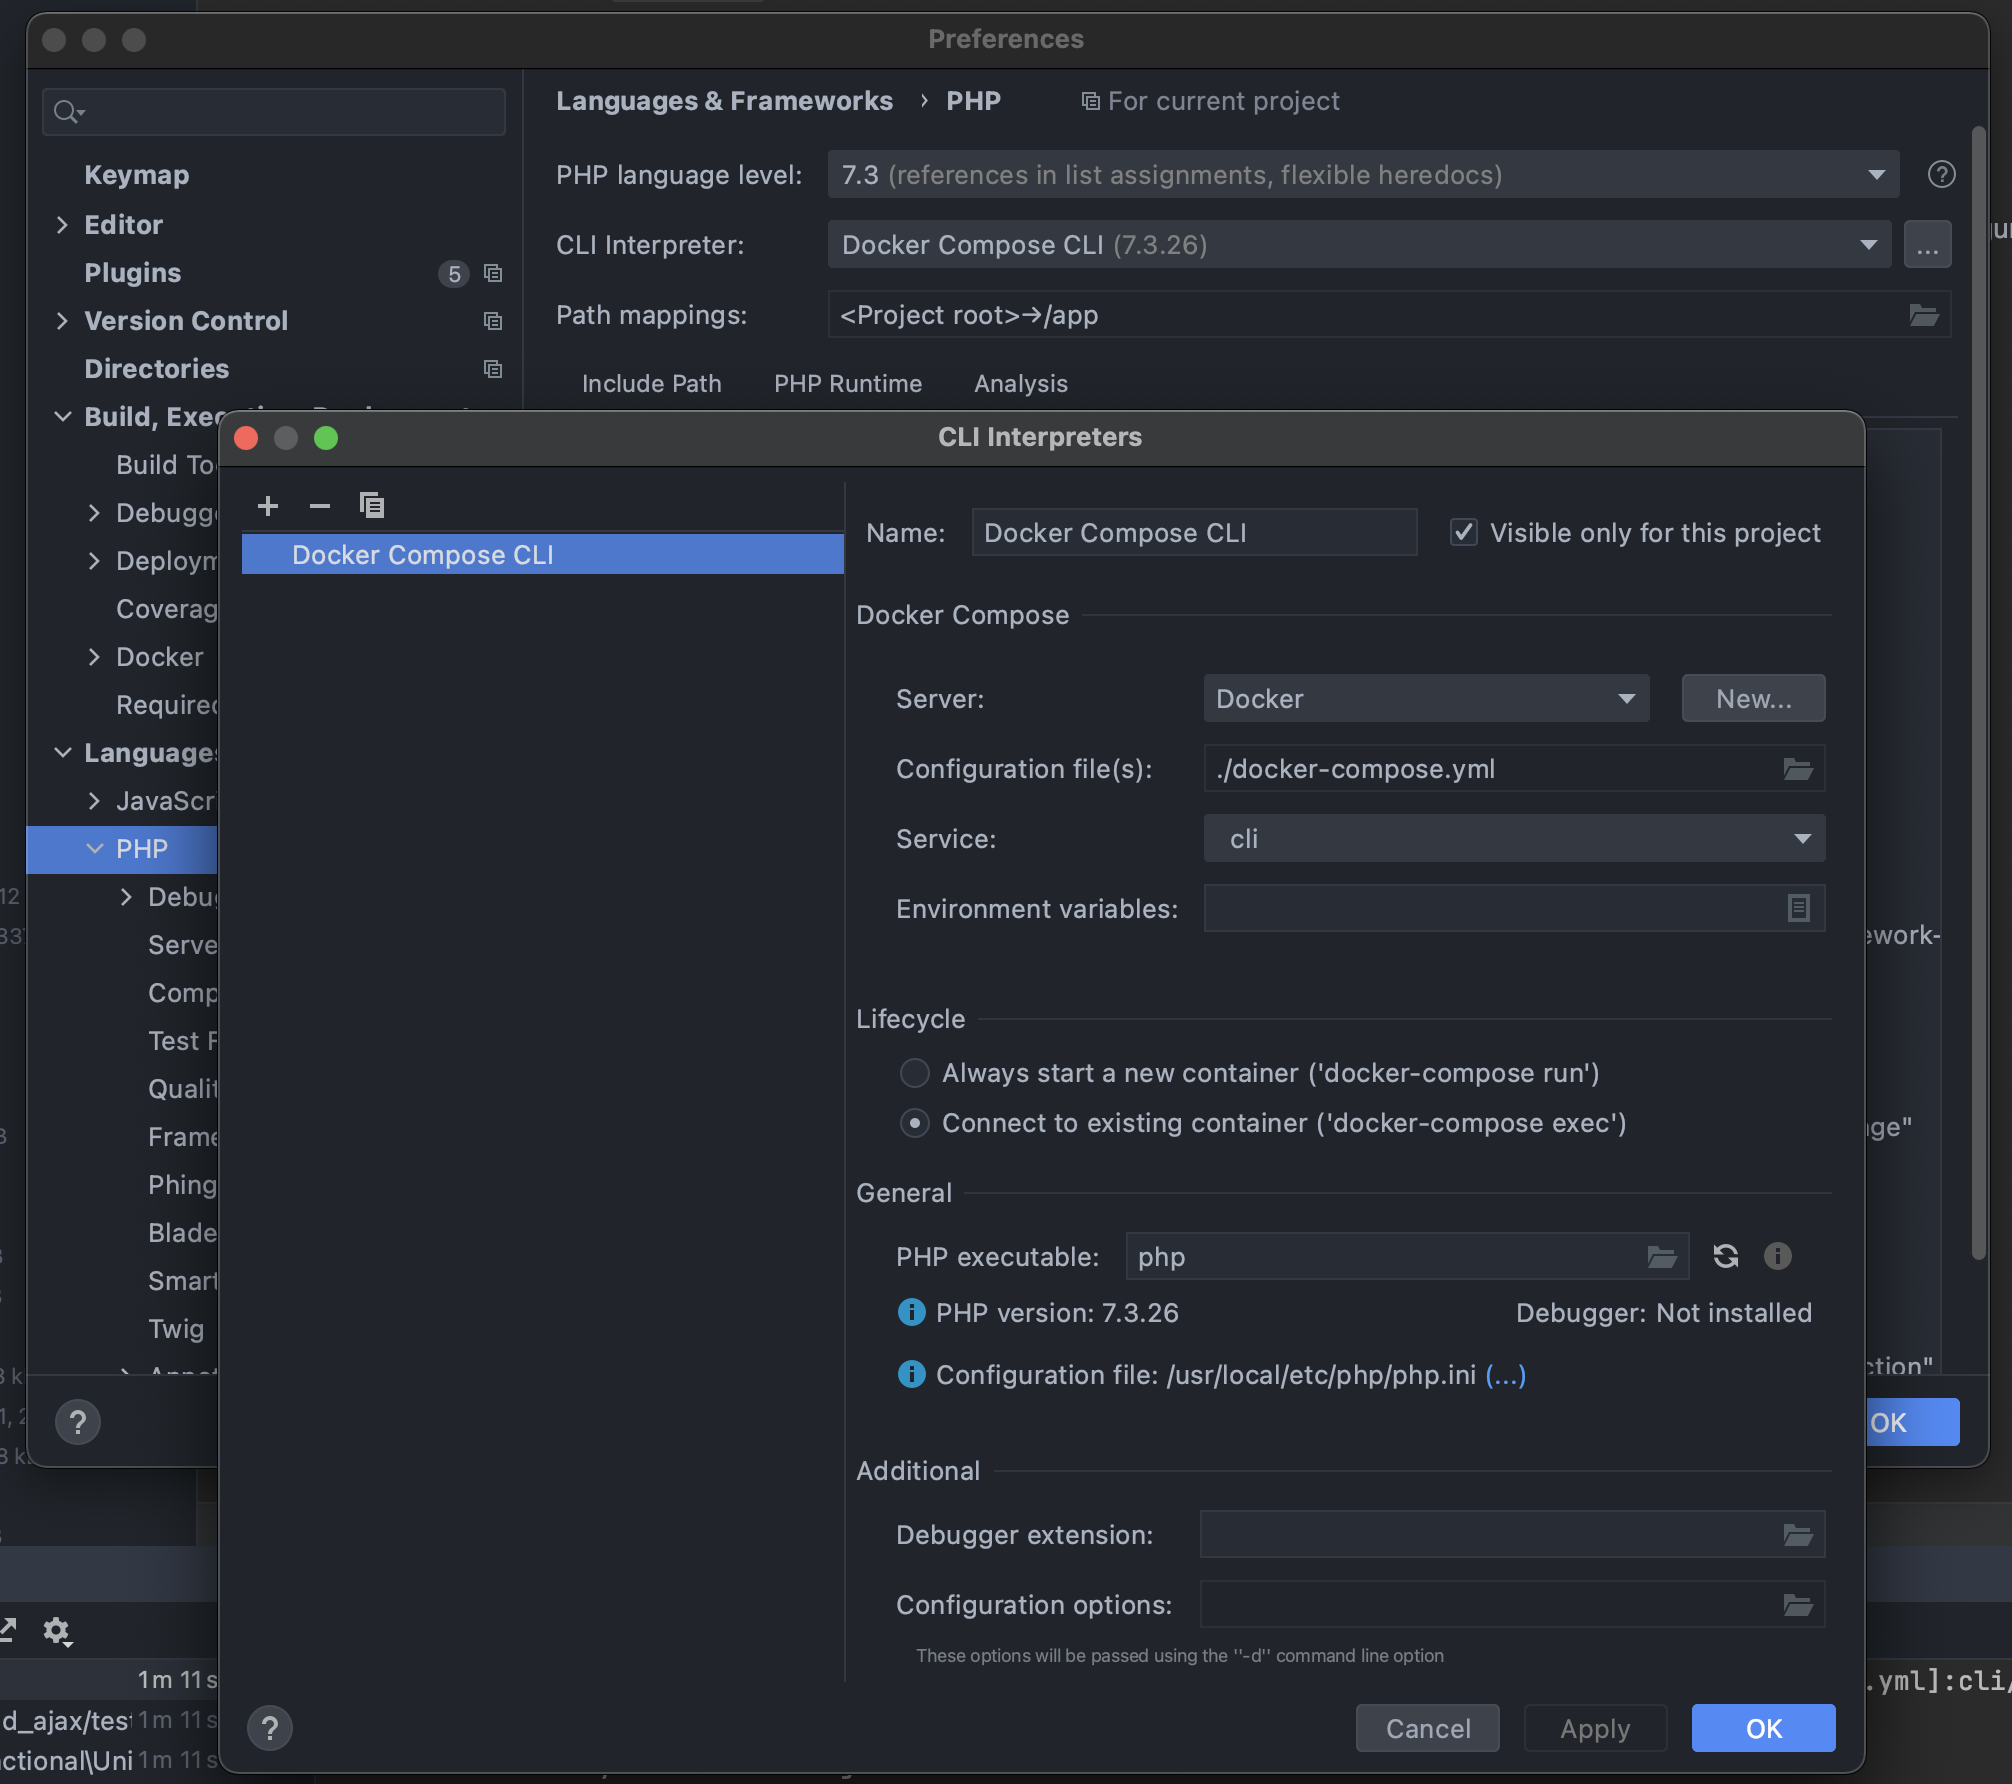The height and width of the screenshot is (1784, 2012).
Task: Open Path mappings folder icon
Action: point(1923,315)
